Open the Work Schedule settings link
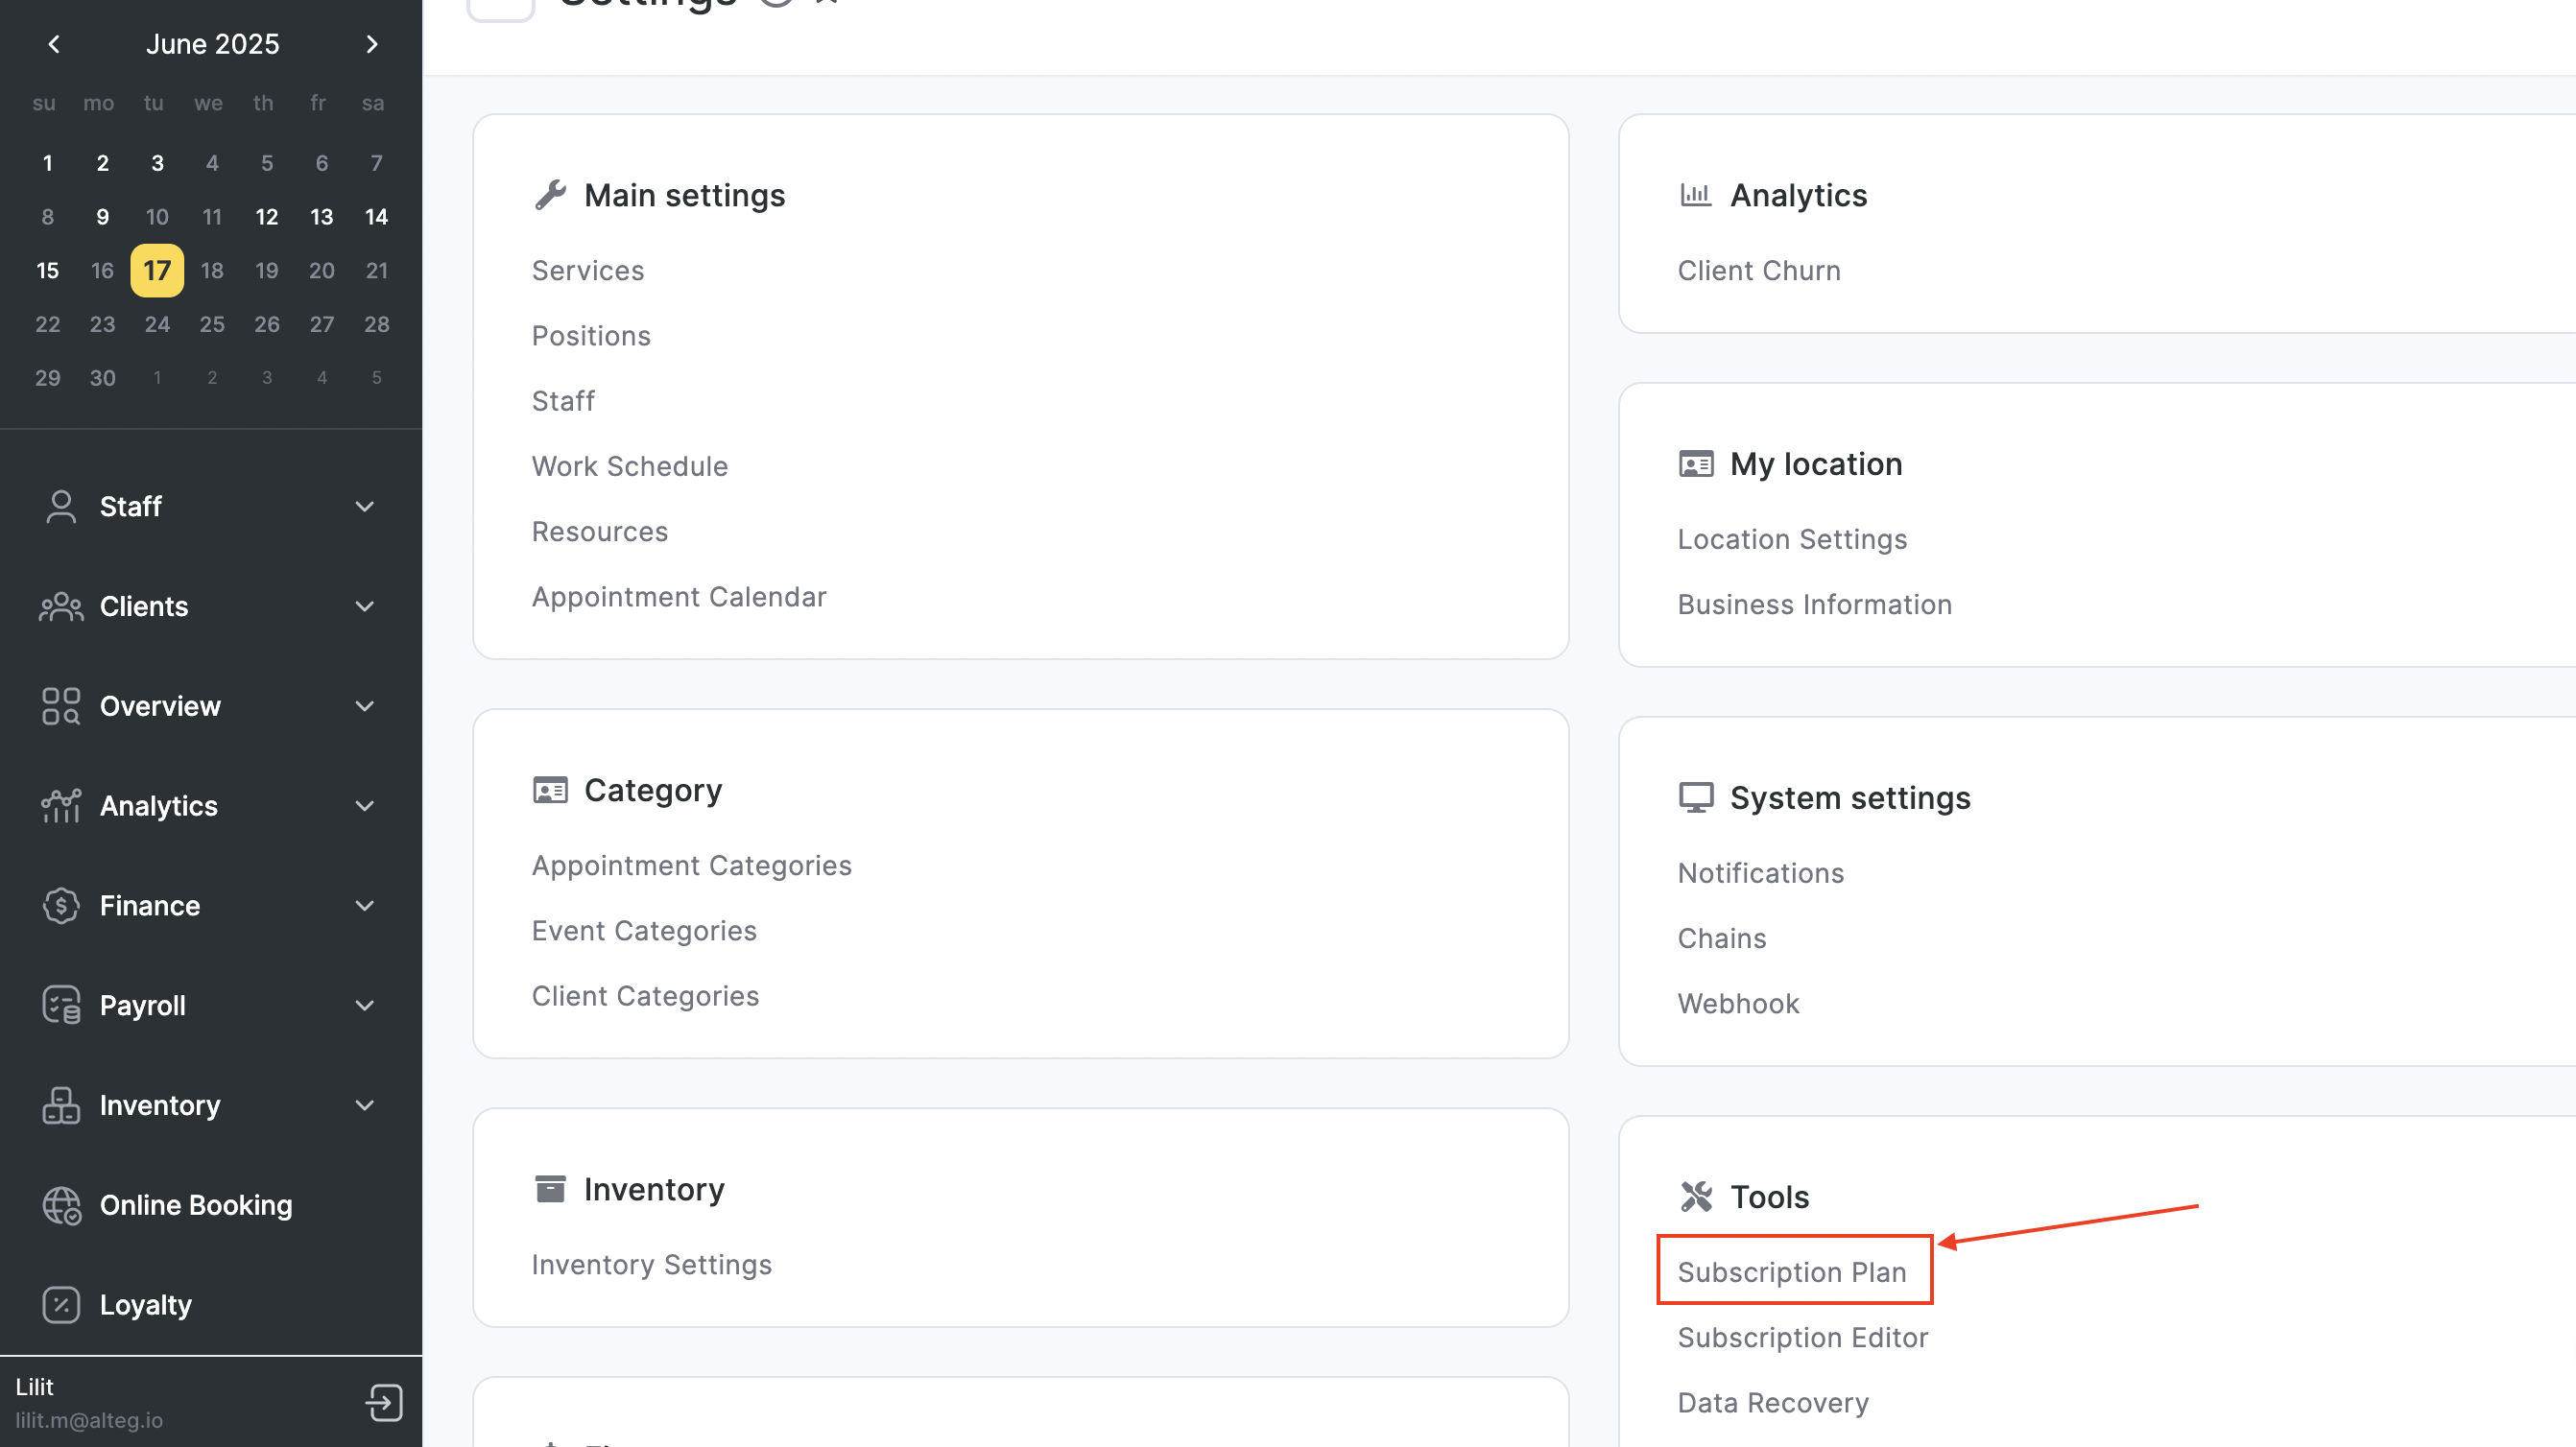The height and width of the screenshot is (1447, 2576). click(x=629, y=465)
